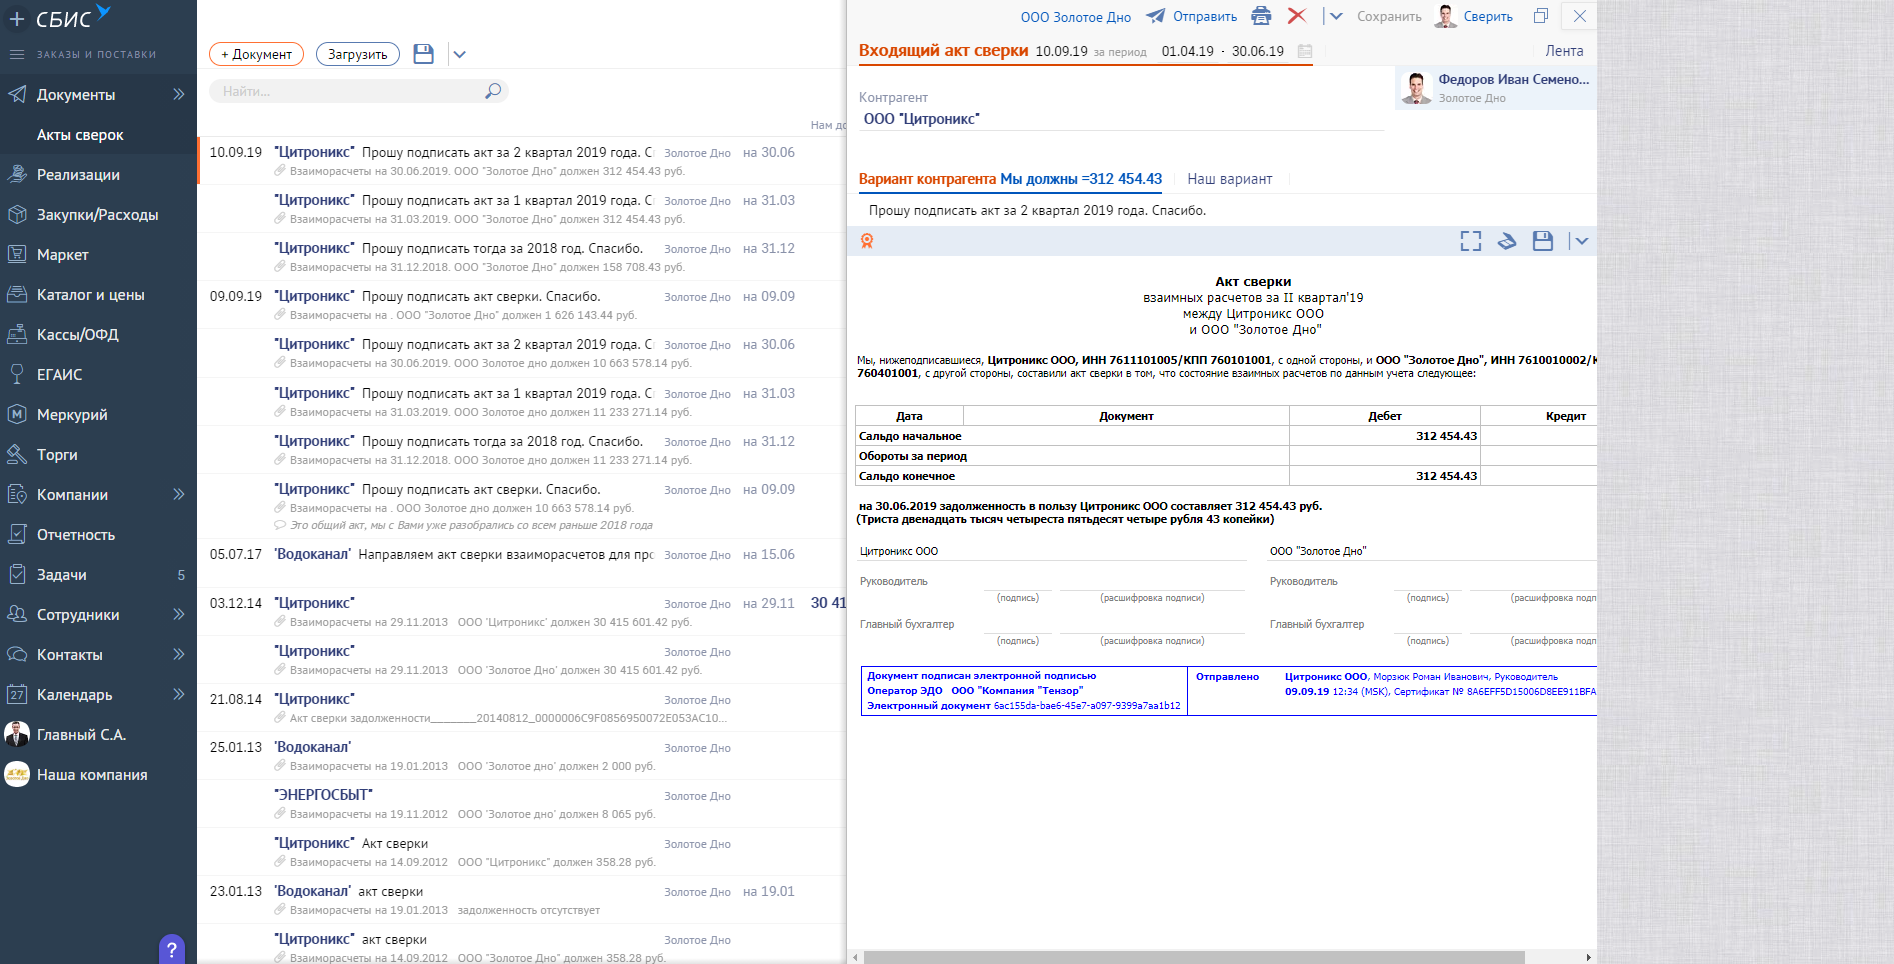Click the Загрузить button
Image resolution: width=1894 pixels, height=964 pixels.
click(358, 54)
